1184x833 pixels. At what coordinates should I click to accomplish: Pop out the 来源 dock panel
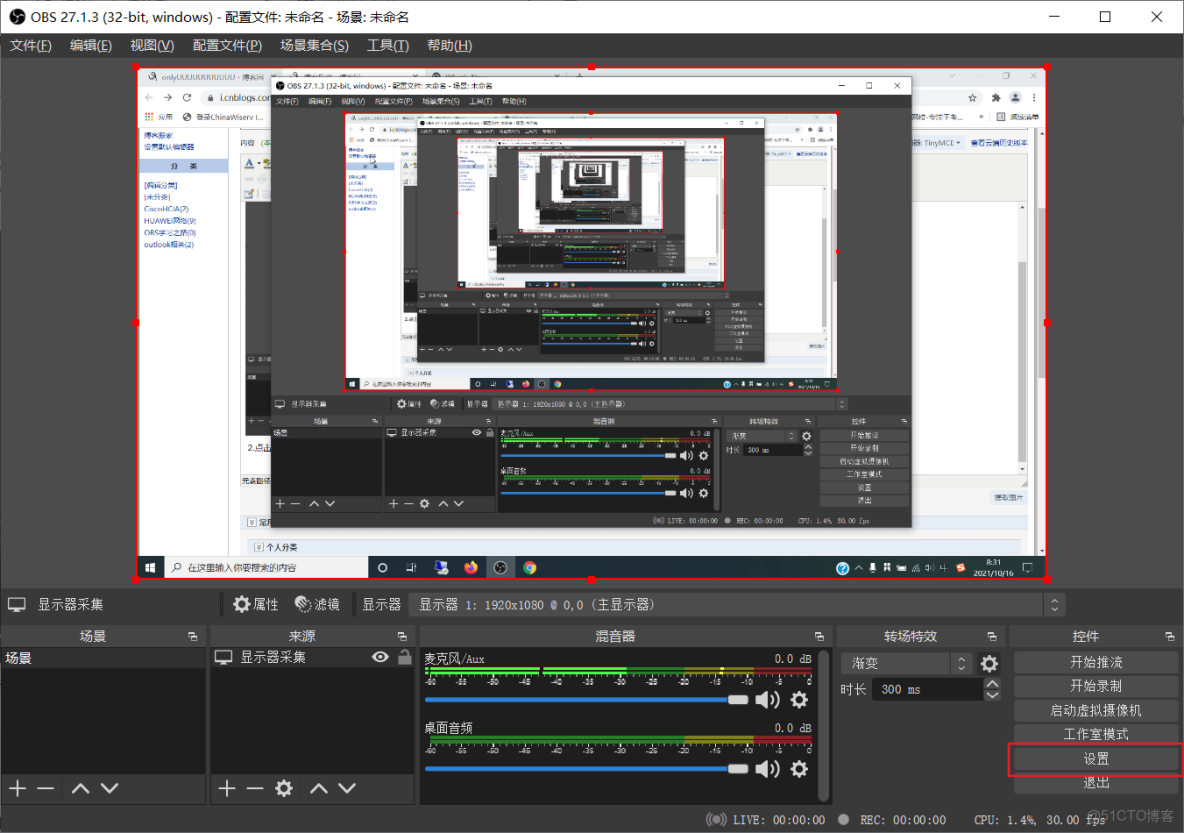402,637
